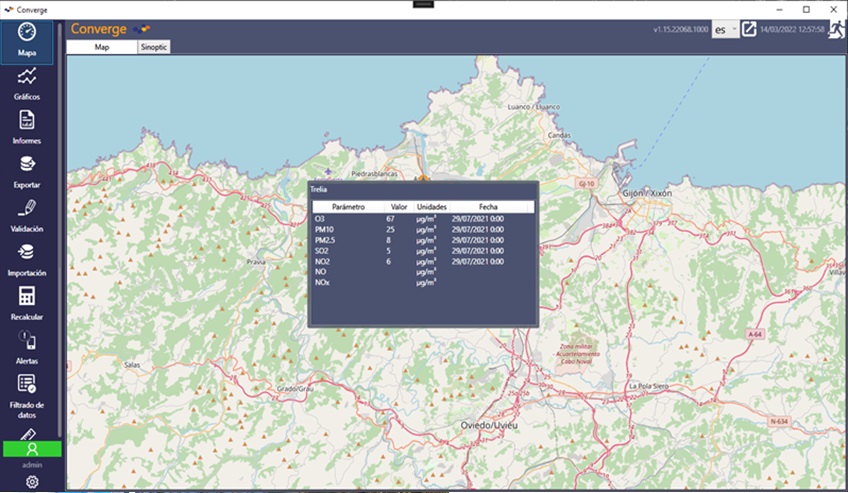Select the Map tab
The height and width of the screenshot is (493, 848).
pos(102,47)
